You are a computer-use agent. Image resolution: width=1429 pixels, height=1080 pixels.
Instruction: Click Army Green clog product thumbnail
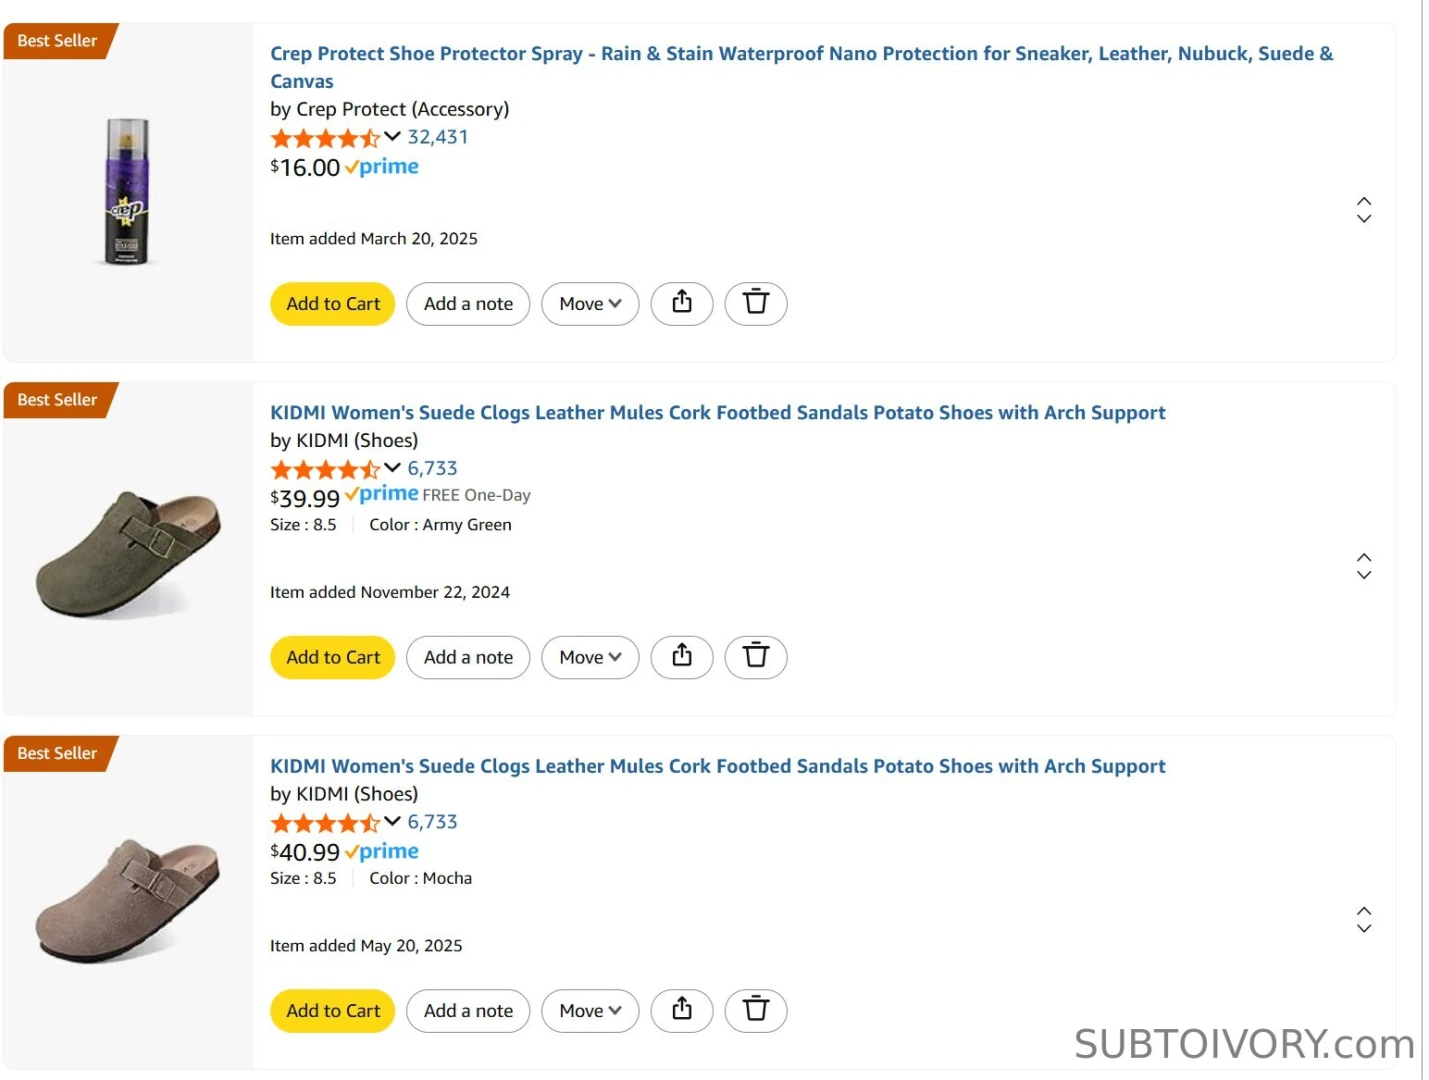tap(128, 551)
